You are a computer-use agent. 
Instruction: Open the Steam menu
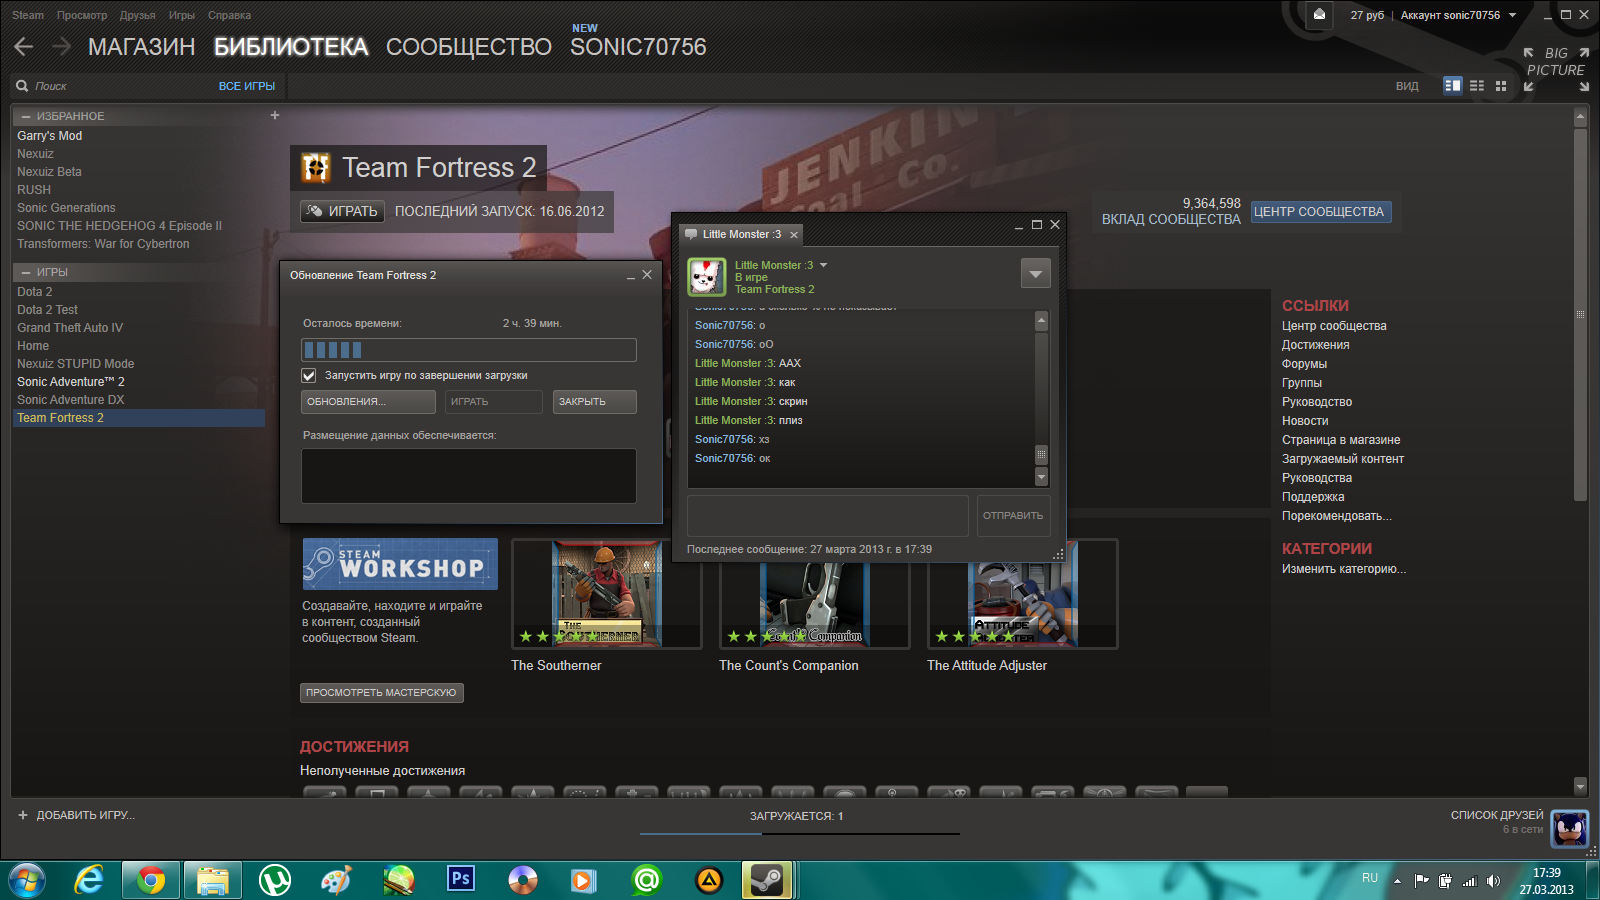[x=28, y=15]
